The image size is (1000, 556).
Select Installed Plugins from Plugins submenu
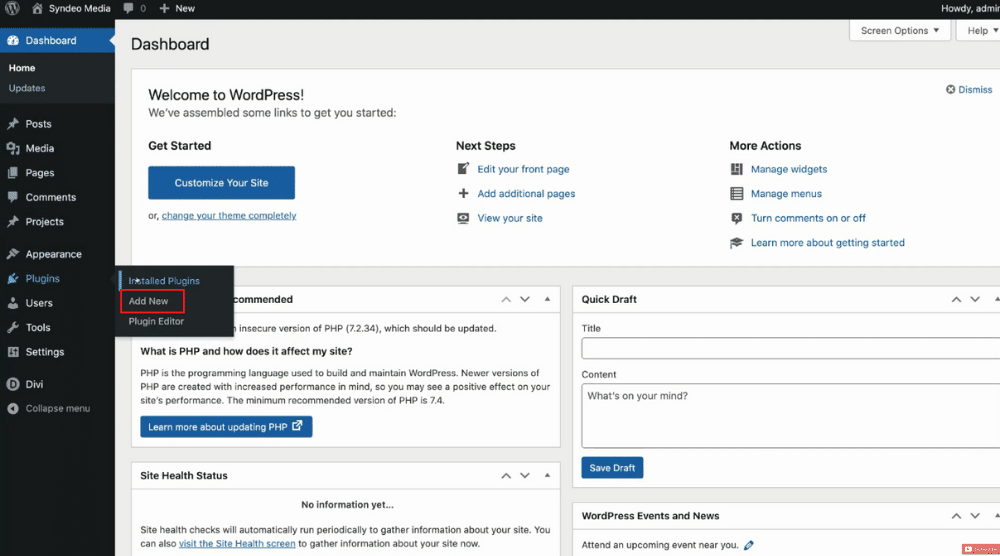click(164, 281)
